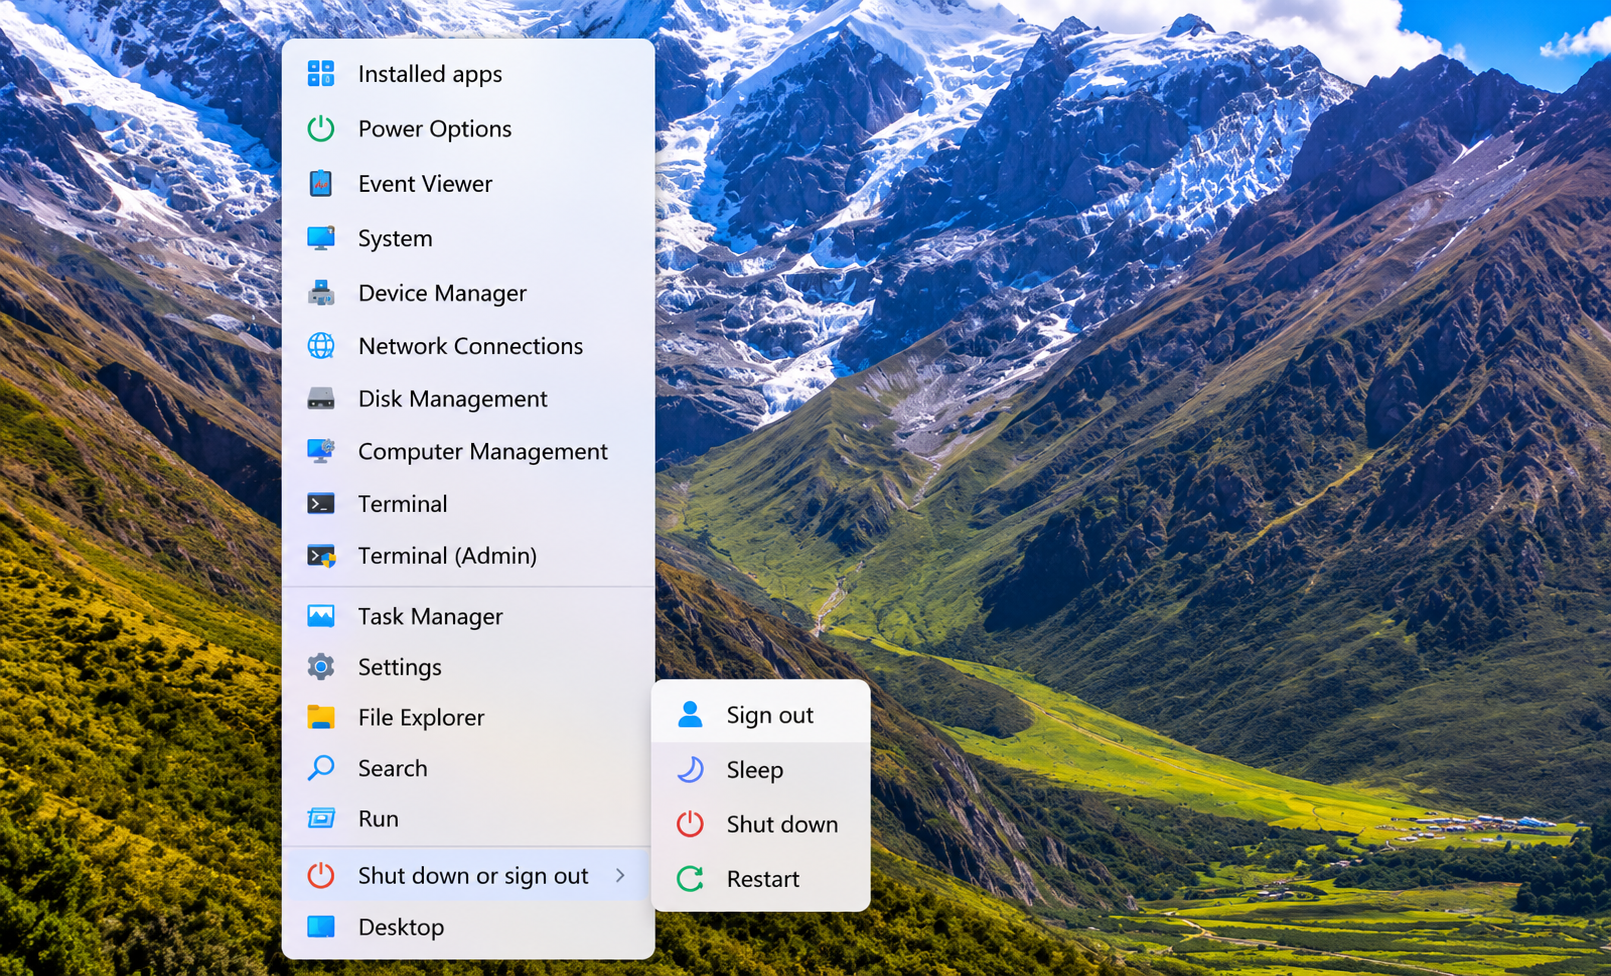Select Shut down or sign out
Viewport: 1611px width, 976px height.
(x=468, y=875)
